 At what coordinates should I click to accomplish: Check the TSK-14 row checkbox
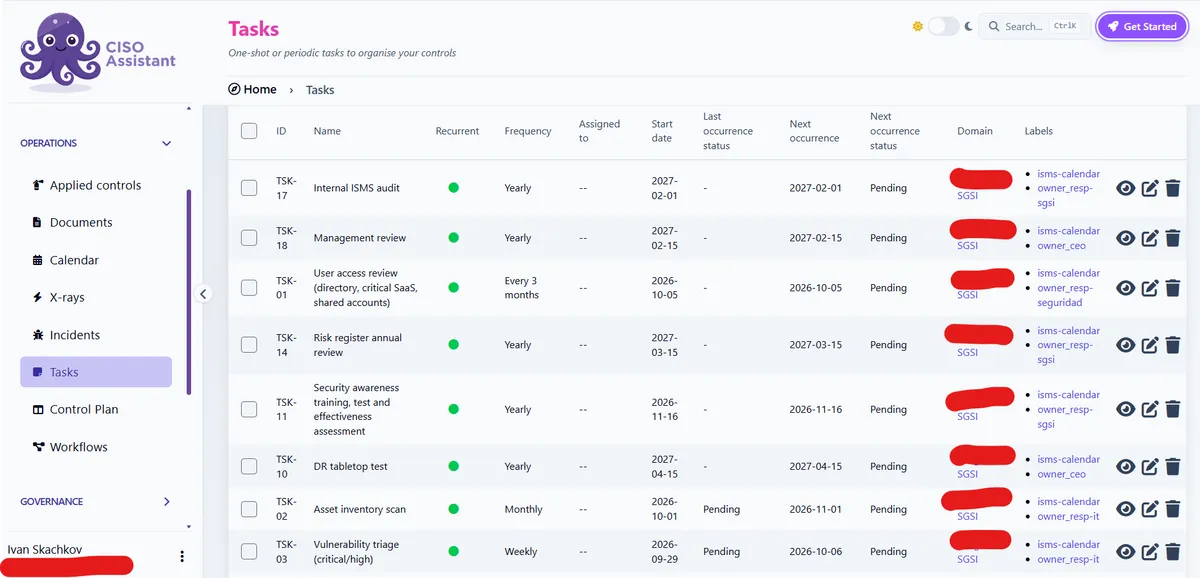(249, 345)
